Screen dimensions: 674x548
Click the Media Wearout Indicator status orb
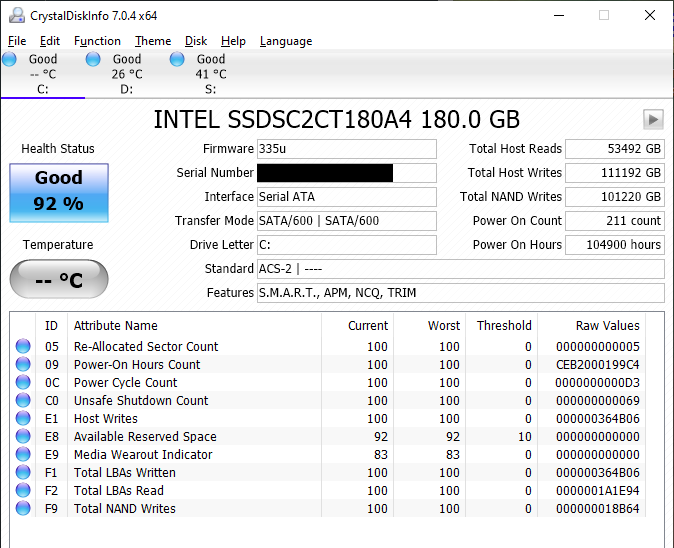point(23,455)
